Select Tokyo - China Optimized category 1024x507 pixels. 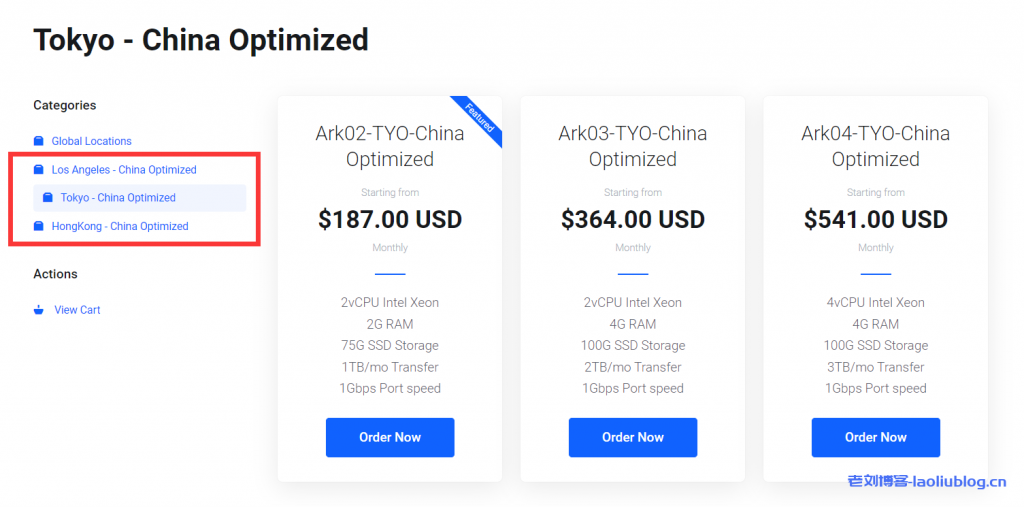[118, 198]
